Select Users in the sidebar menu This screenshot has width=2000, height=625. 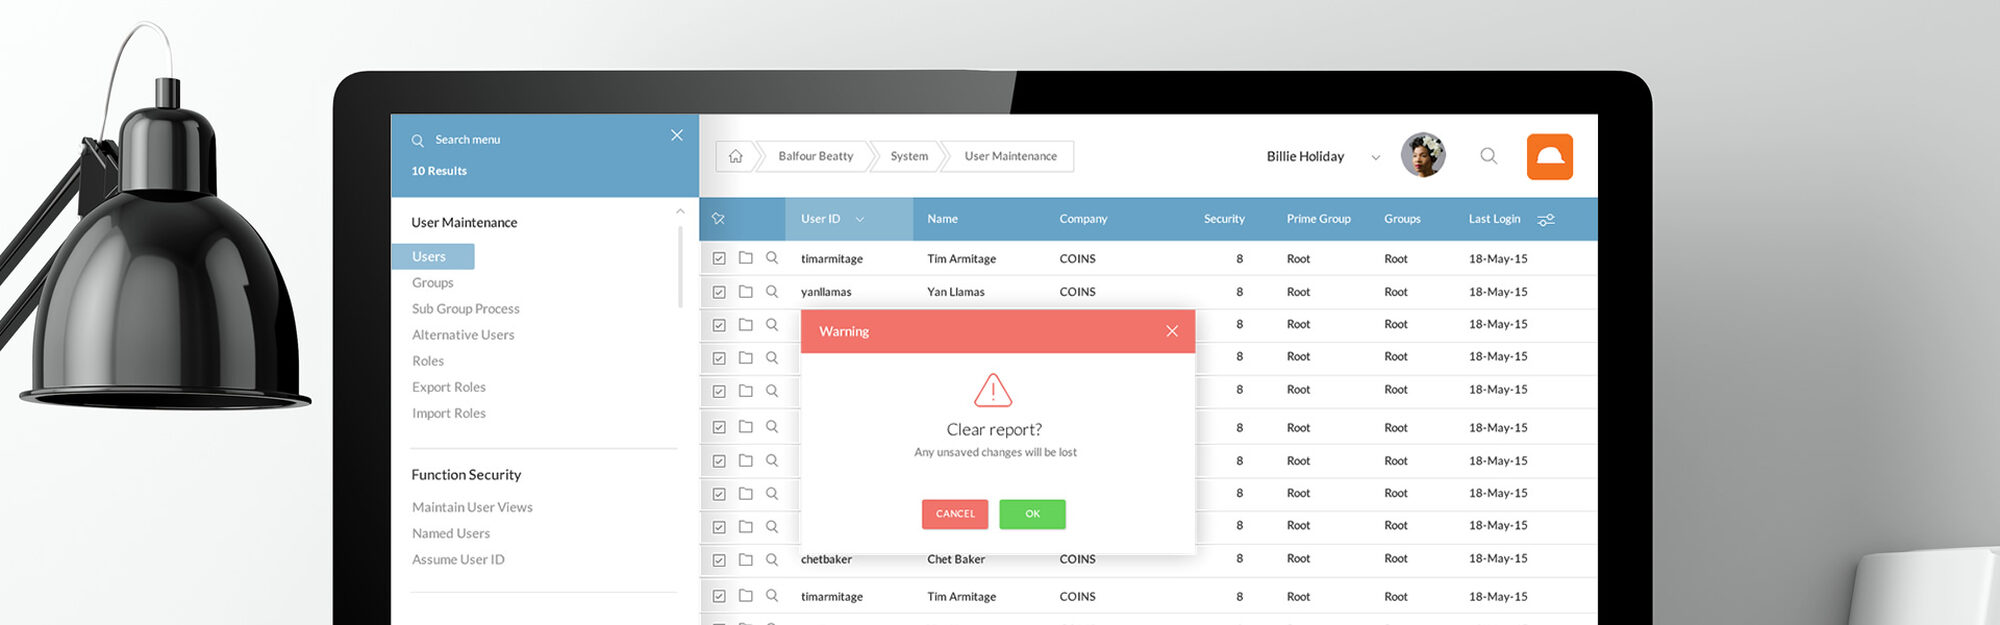pos(433,257)
